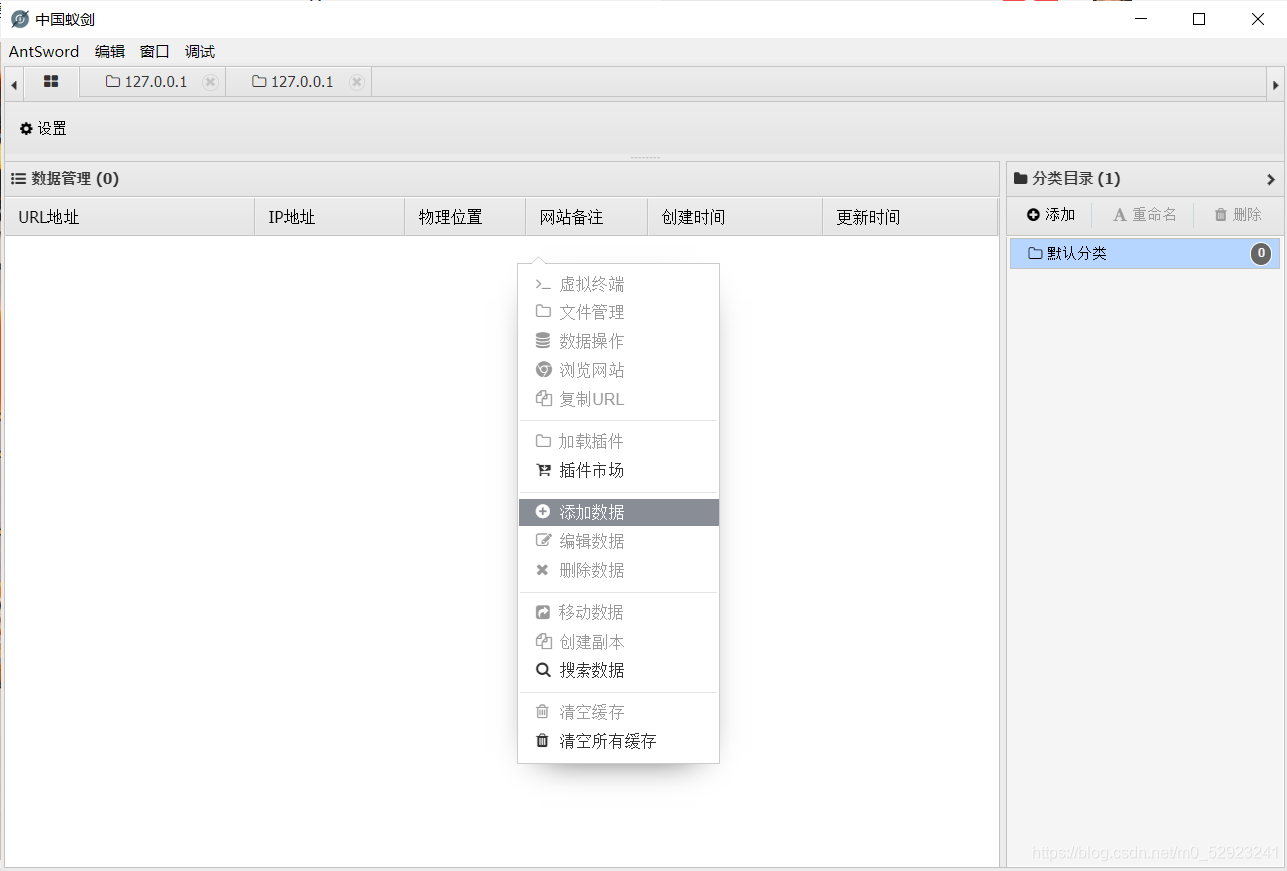Choose 编辑数据 in context menu

pos(618,541)
